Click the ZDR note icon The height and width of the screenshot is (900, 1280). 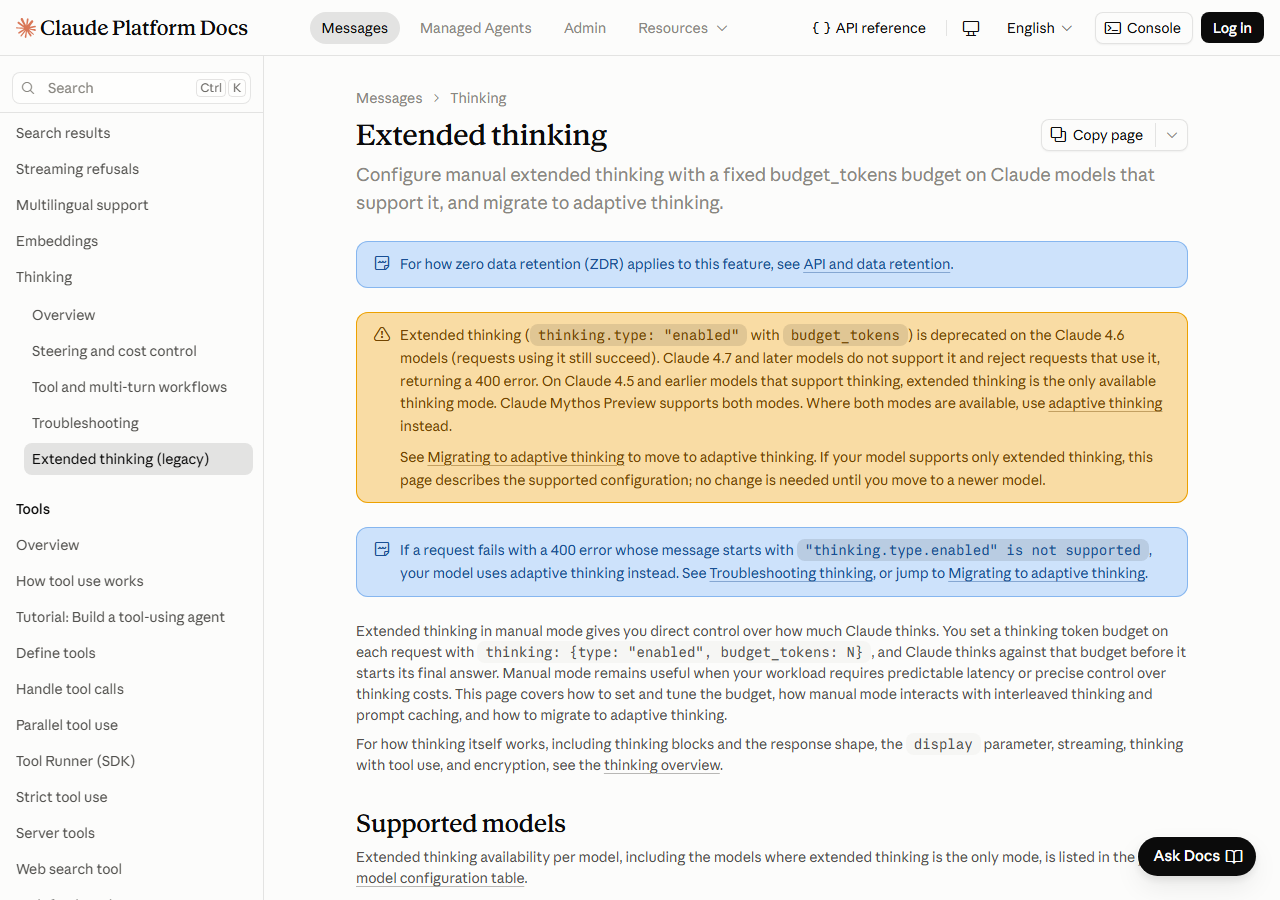point(381,264)
